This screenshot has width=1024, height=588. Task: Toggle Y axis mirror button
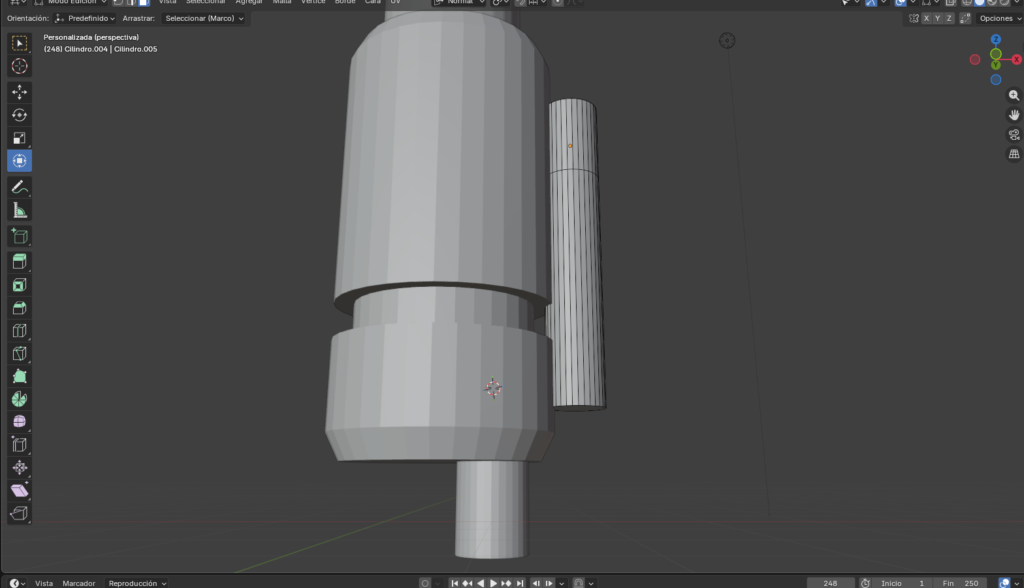[937, 18]
